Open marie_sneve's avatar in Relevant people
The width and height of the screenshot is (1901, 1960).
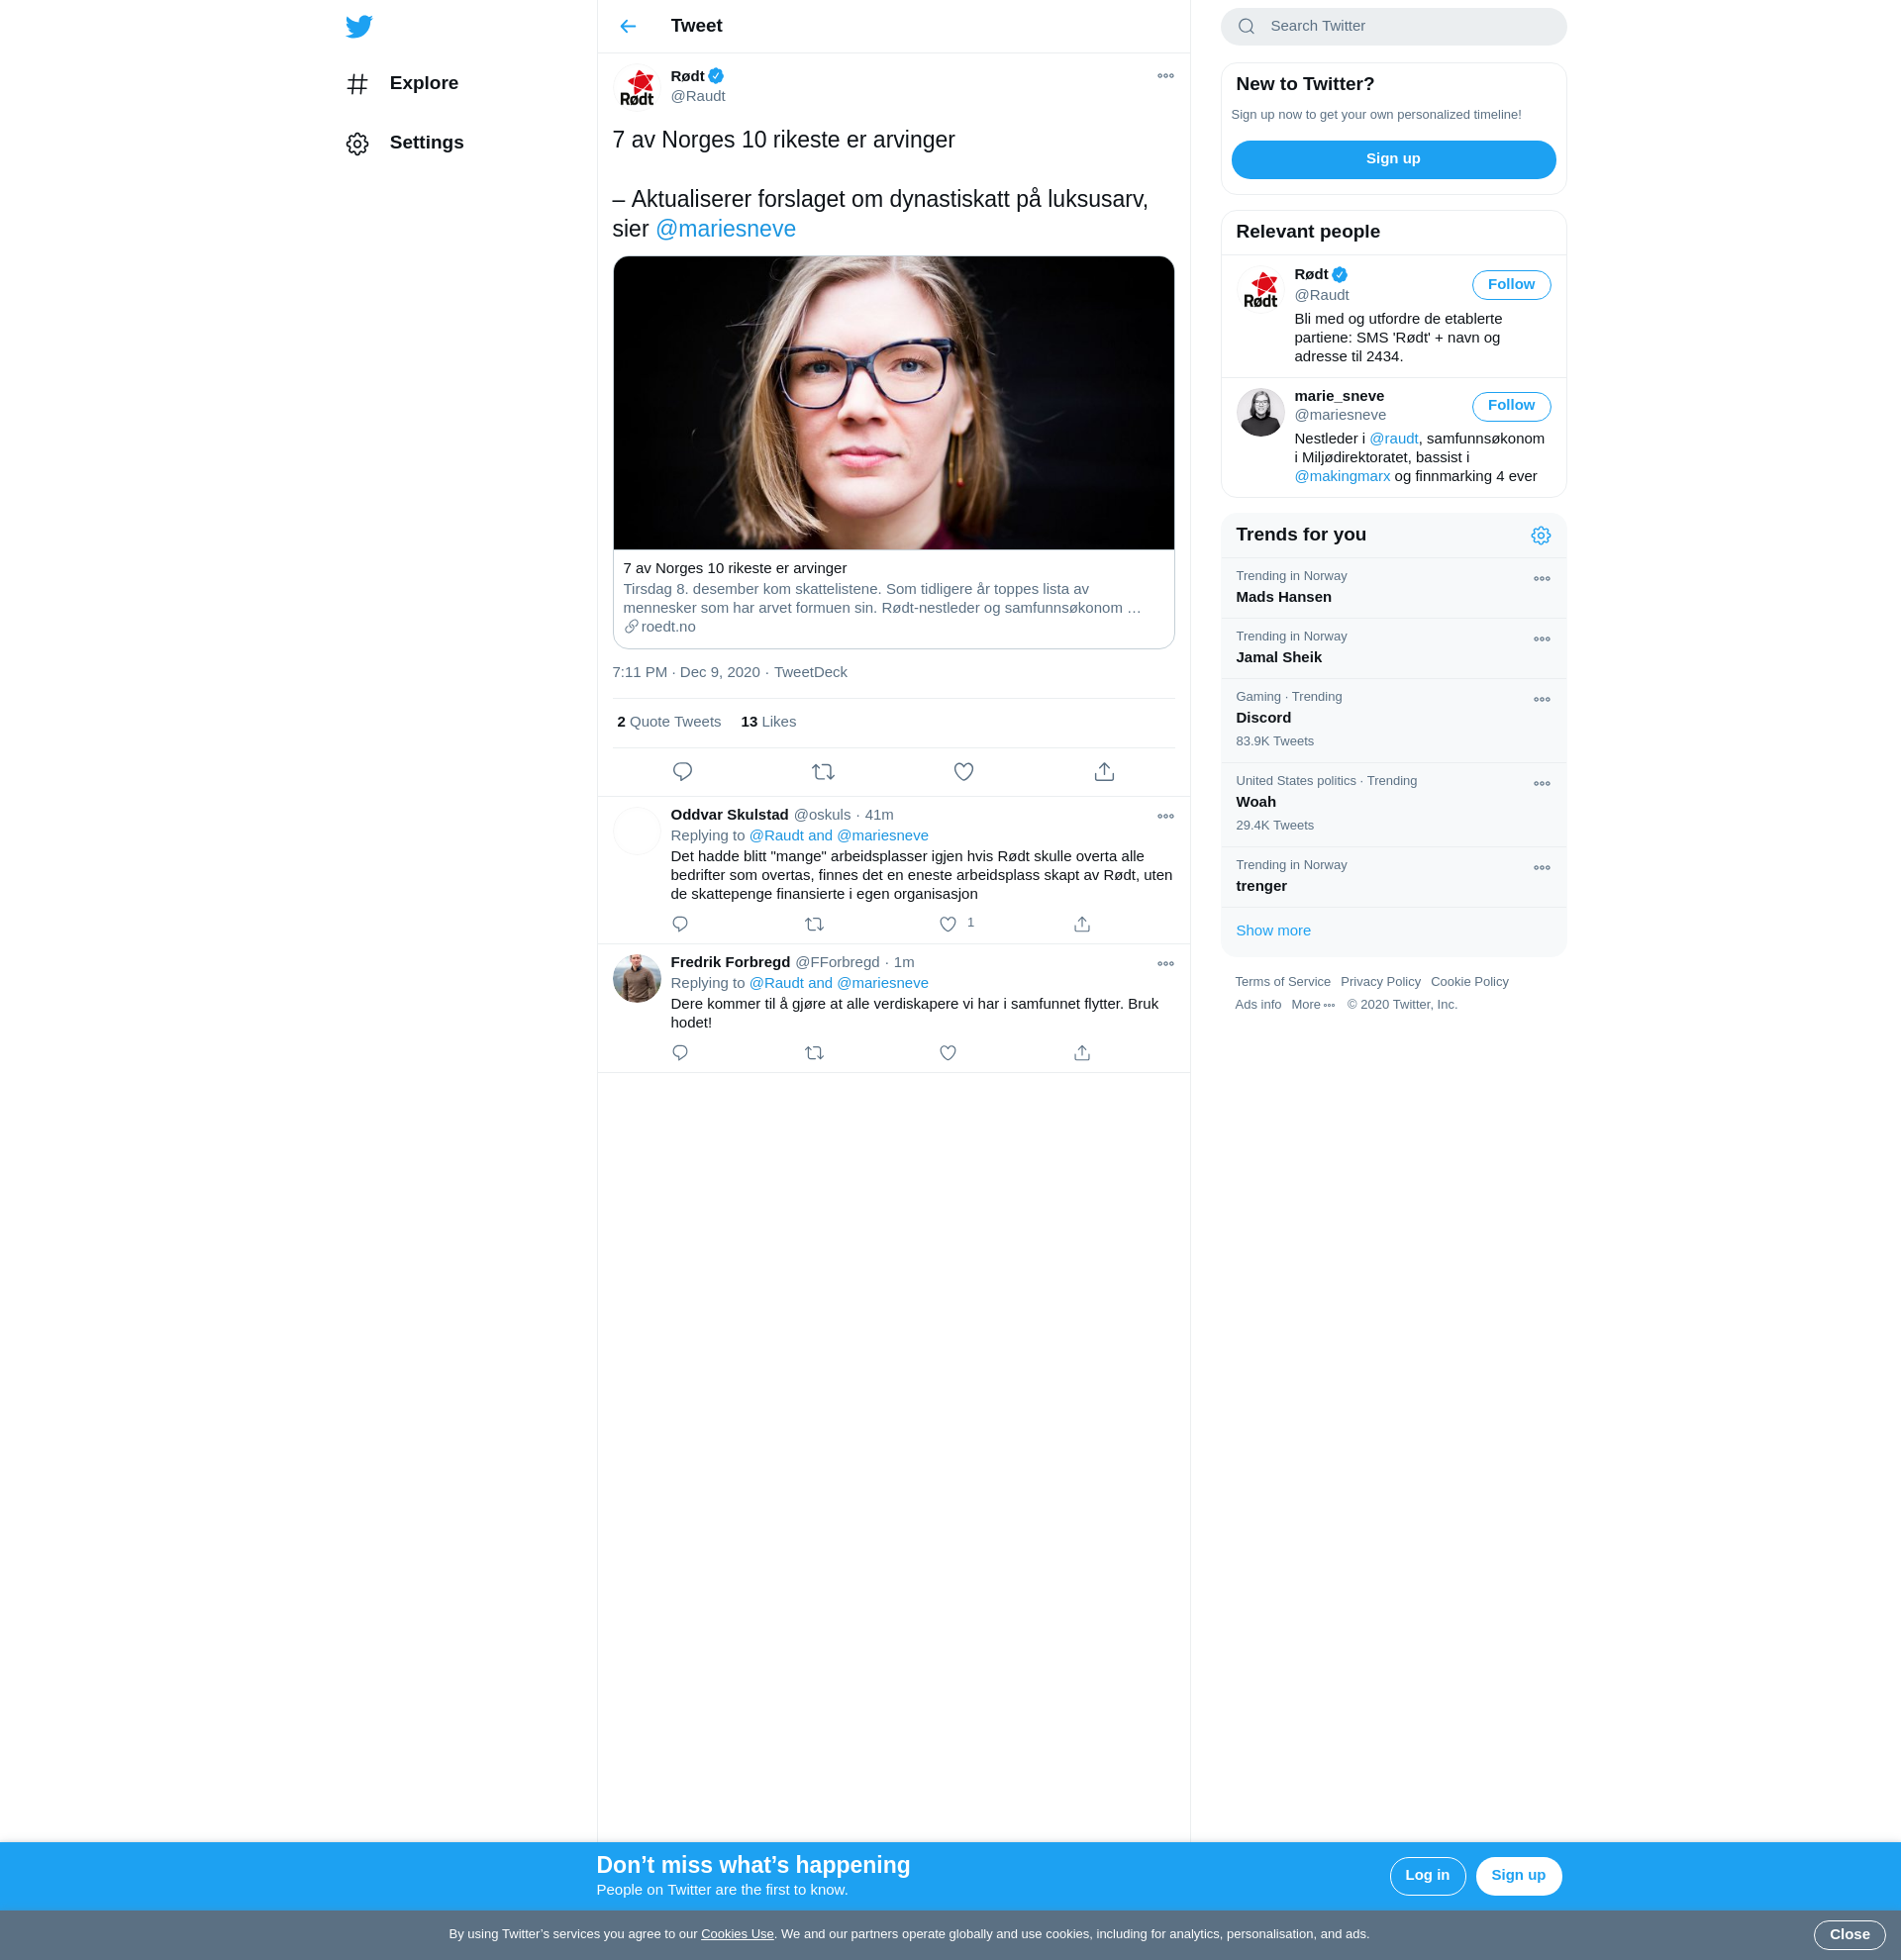1260,412
